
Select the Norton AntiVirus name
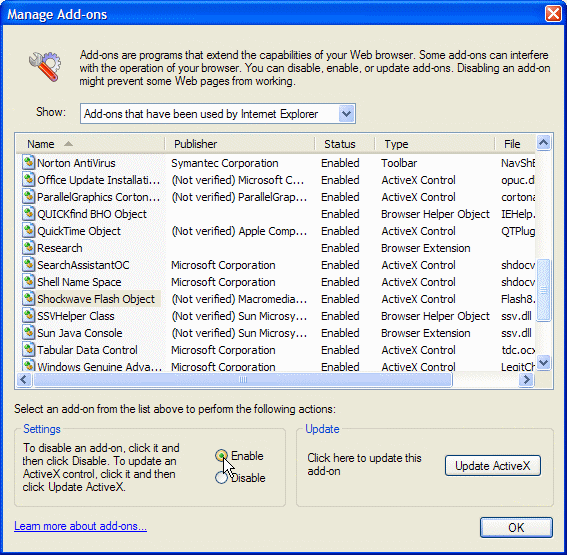tap(76, 163)
